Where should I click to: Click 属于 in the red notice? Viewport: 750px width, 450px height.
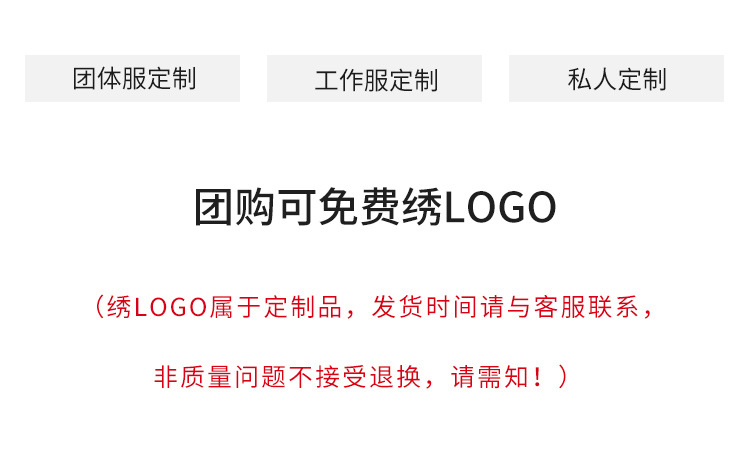235,307
